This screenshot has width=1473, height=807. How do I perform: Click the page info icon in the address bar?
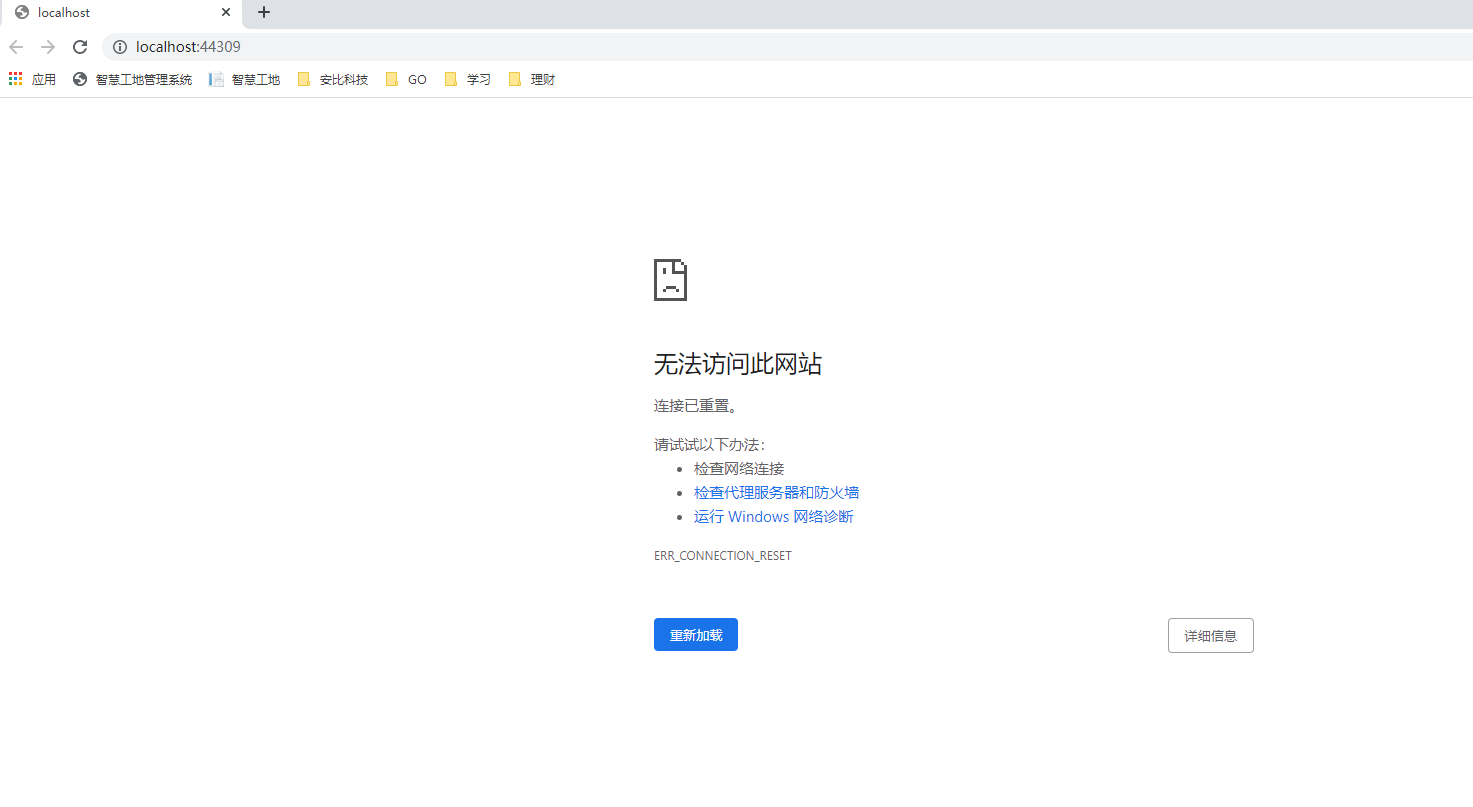tap(120, 46)
